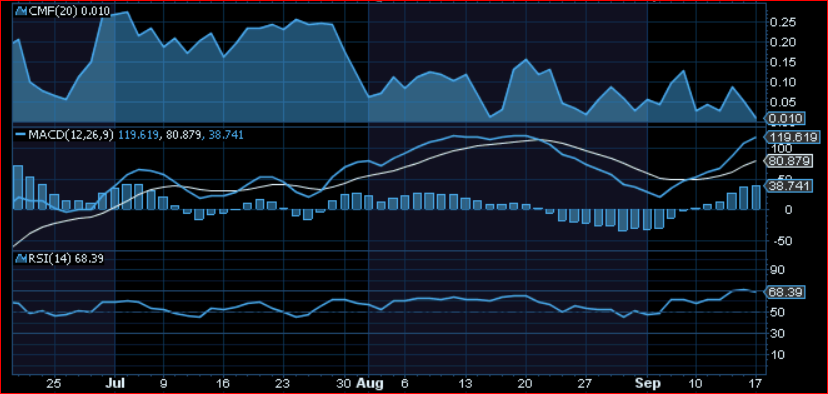Click the 23 date label on the axis
The width and height of the screenshot is (828, 394).
[283, 383]
